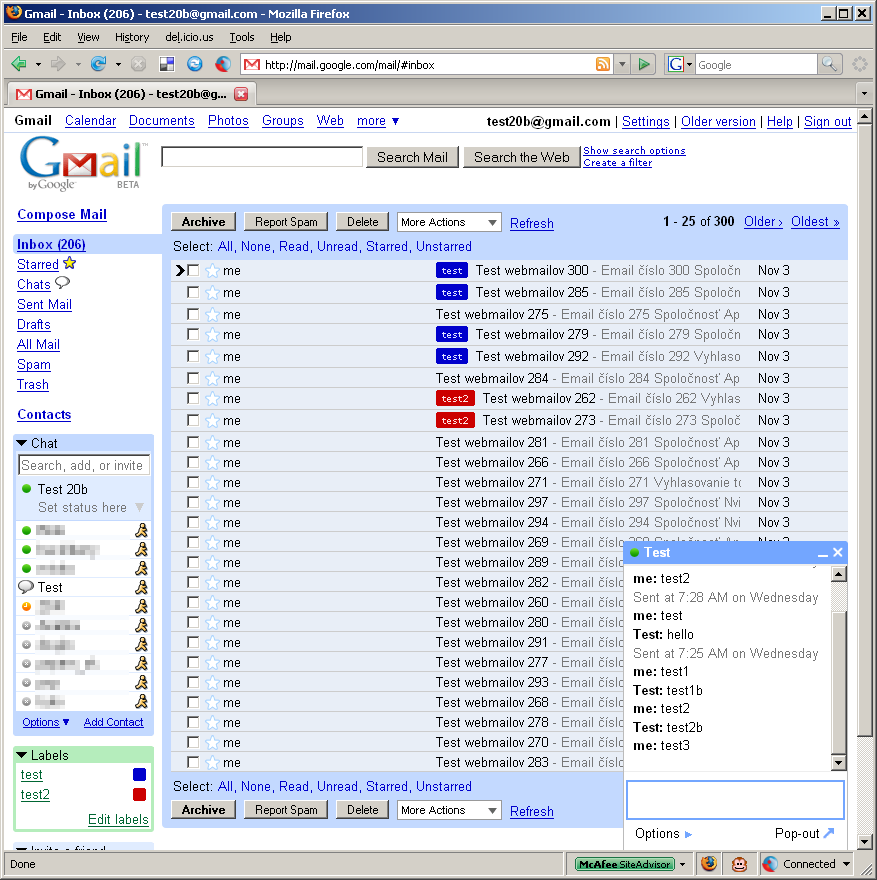Tick the checkbox for Test webmailov 283
Screen dimensions: 877x880
(x=193, y=762)
